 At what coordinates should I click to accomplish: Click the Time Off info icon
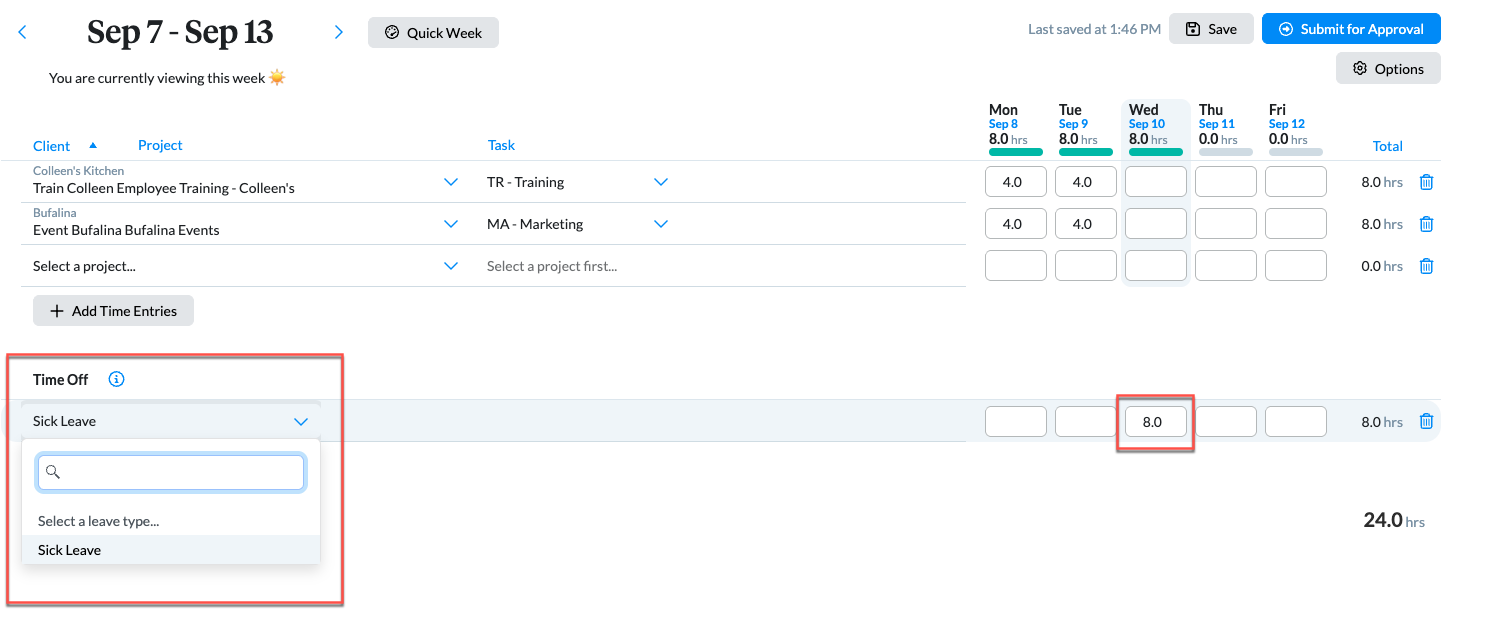pos(116,379)
